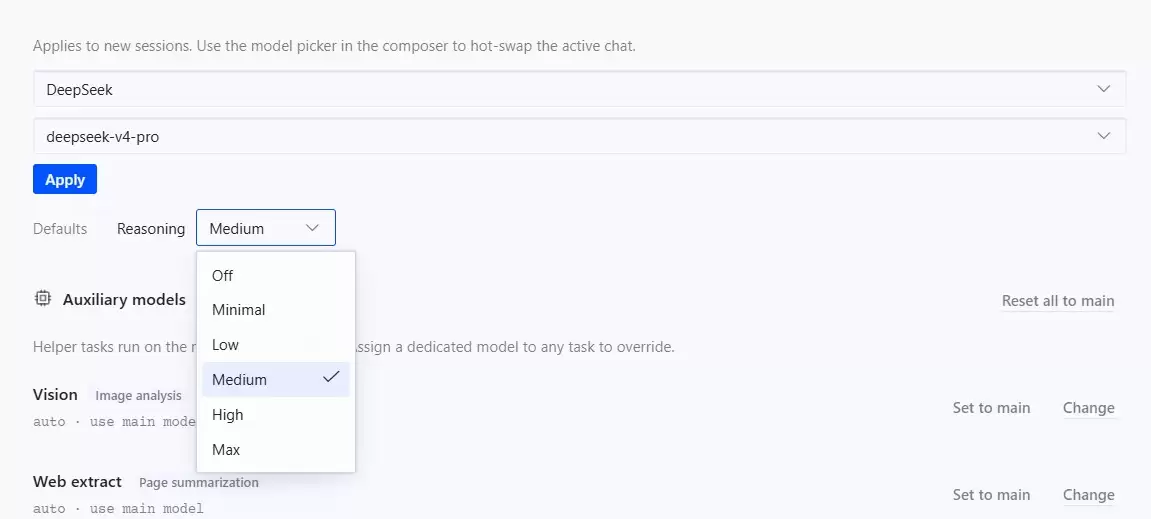Click the DeepSeek provider dropdown chevron
Viewport: 1151px width, 519px height.
(1103, 89)
